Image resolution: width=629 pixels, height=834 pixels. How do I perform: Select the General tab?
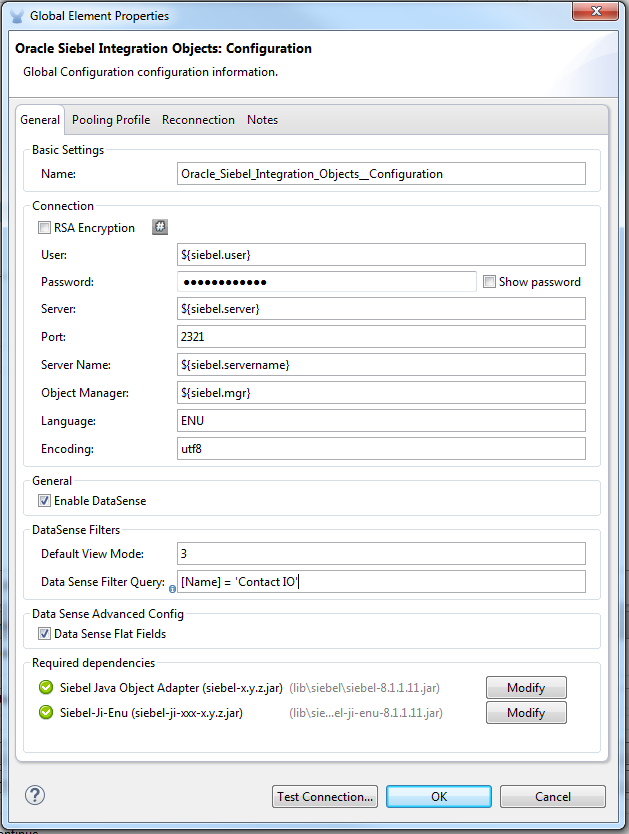[40, 120]
